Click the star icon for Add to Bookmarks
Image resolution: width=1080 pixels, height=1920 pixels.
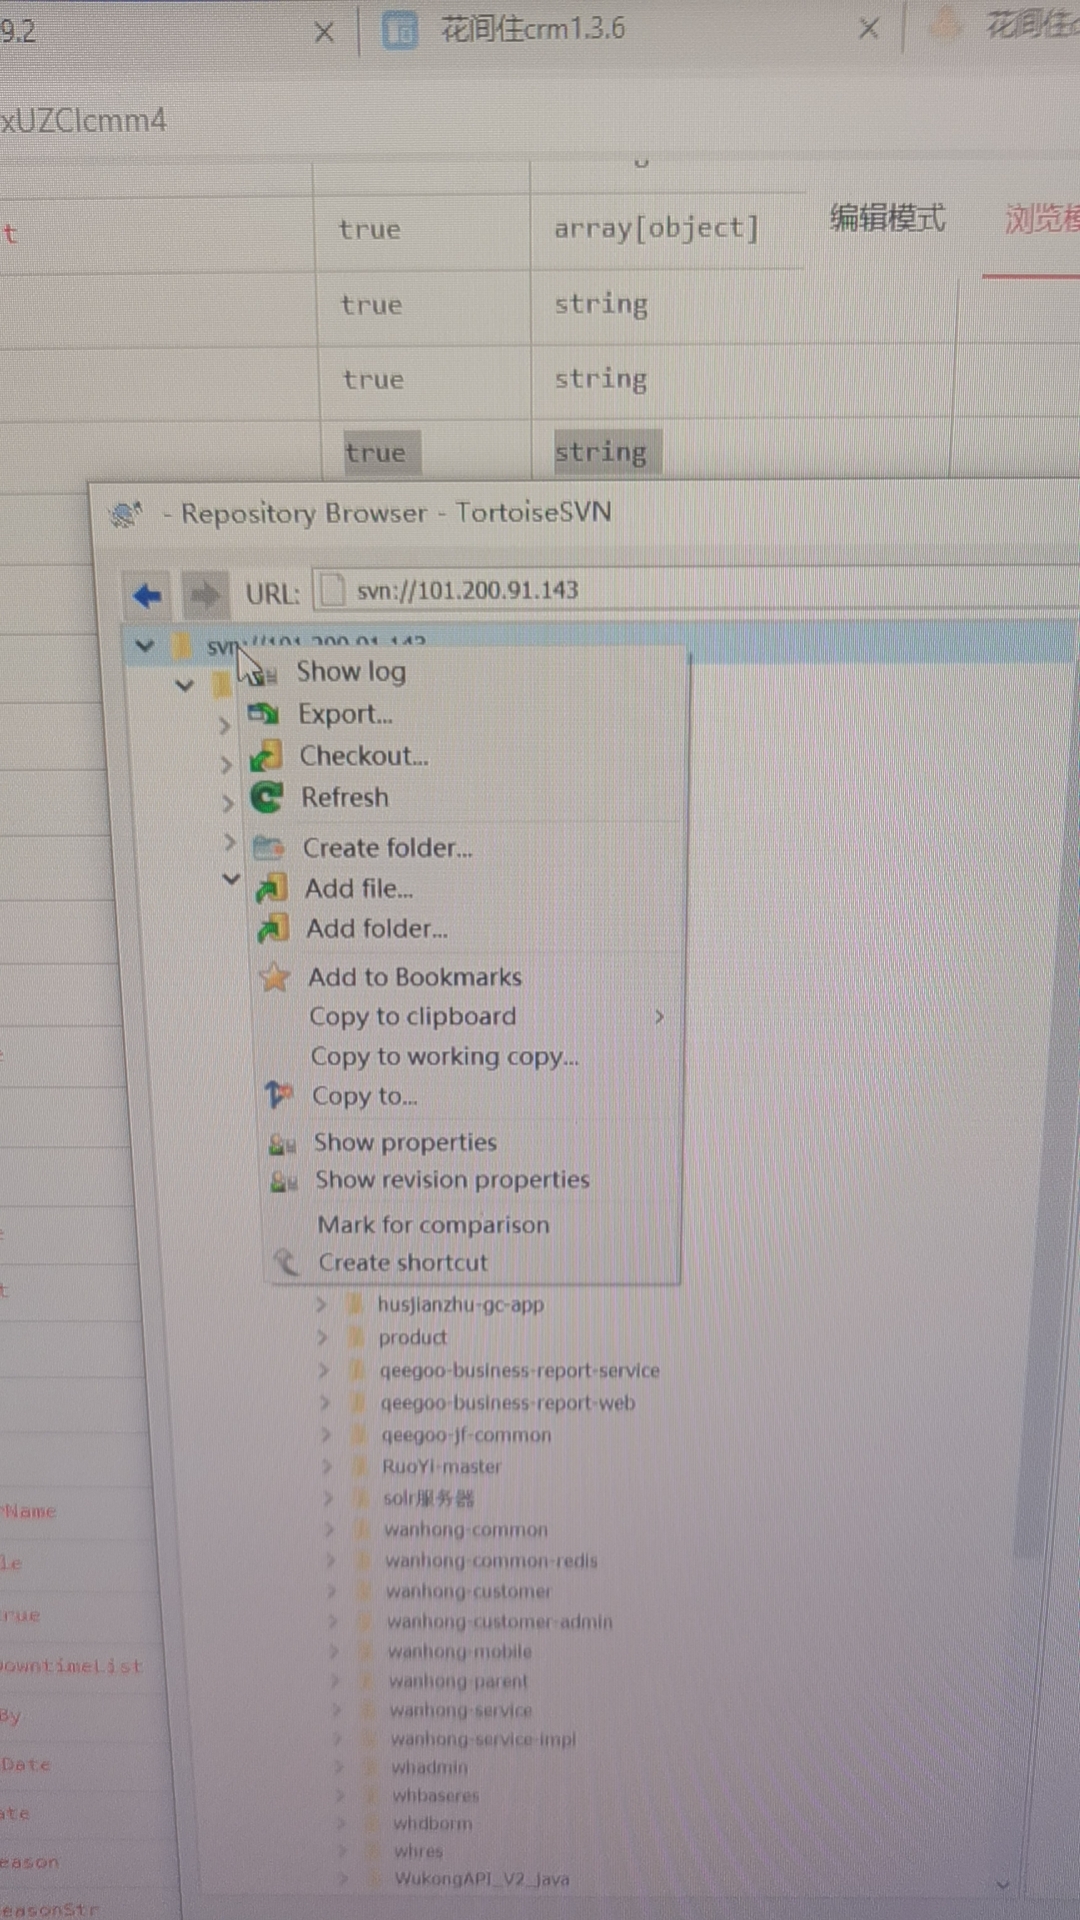[275, 977]
